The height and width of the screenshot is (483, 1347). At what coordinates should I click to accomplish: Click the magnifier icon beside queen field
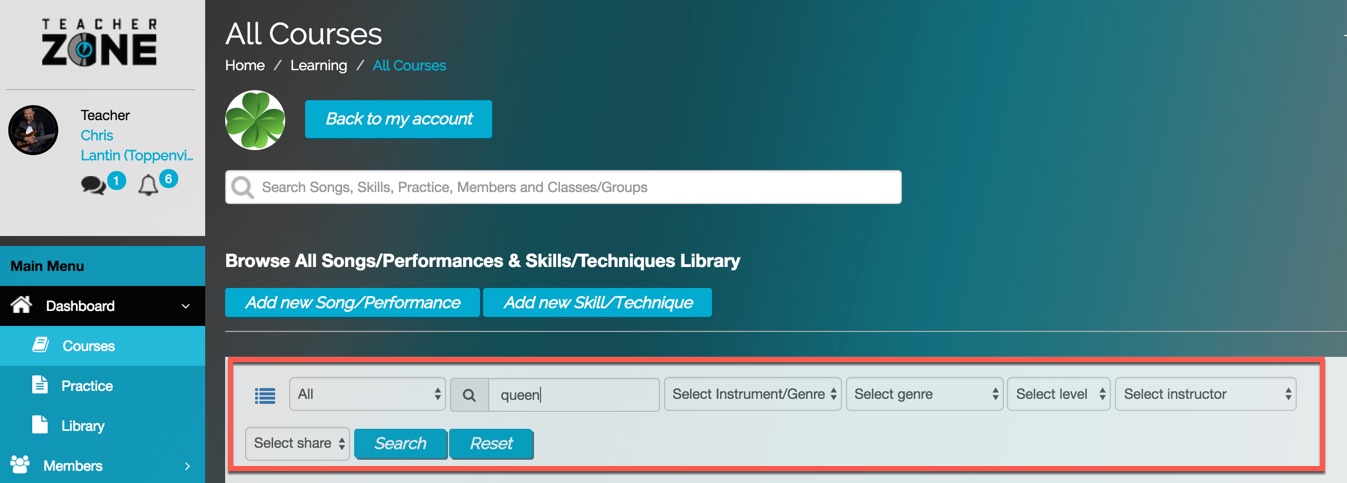click(469, 395)
